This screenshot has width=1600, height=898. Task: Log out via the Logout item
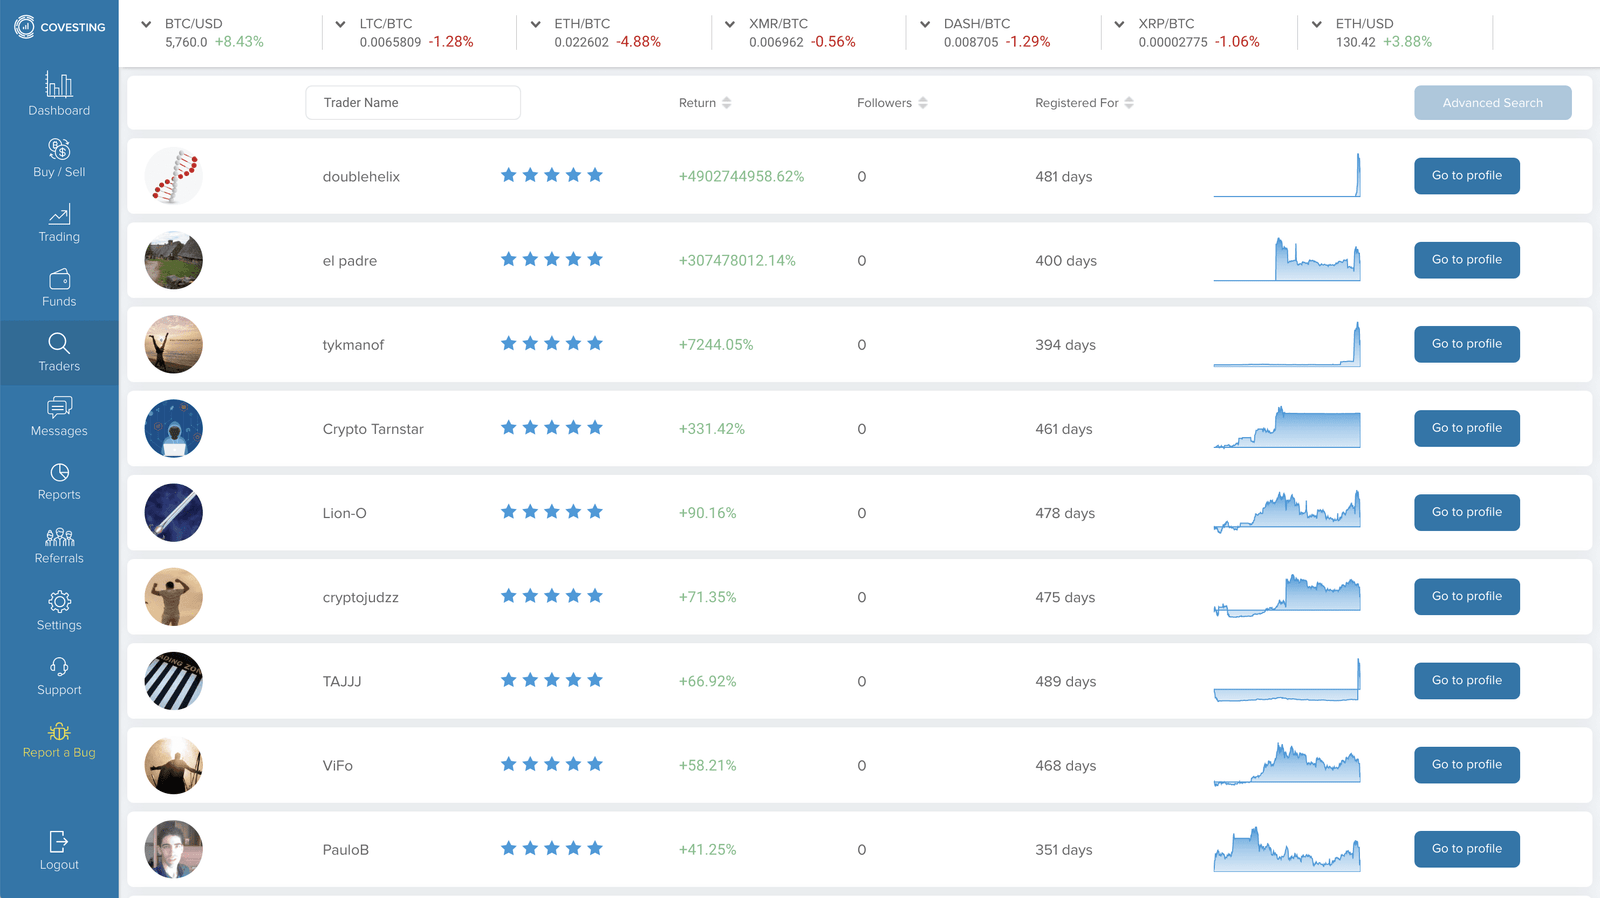[59, 851]
